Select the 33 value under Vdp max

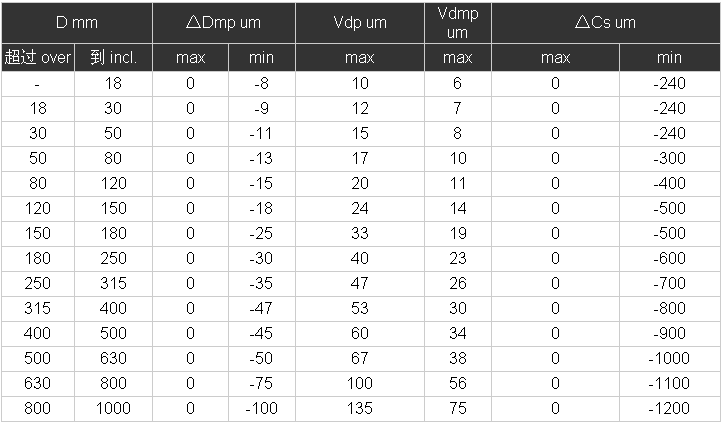pyautogui.click(x=359, y=233)
